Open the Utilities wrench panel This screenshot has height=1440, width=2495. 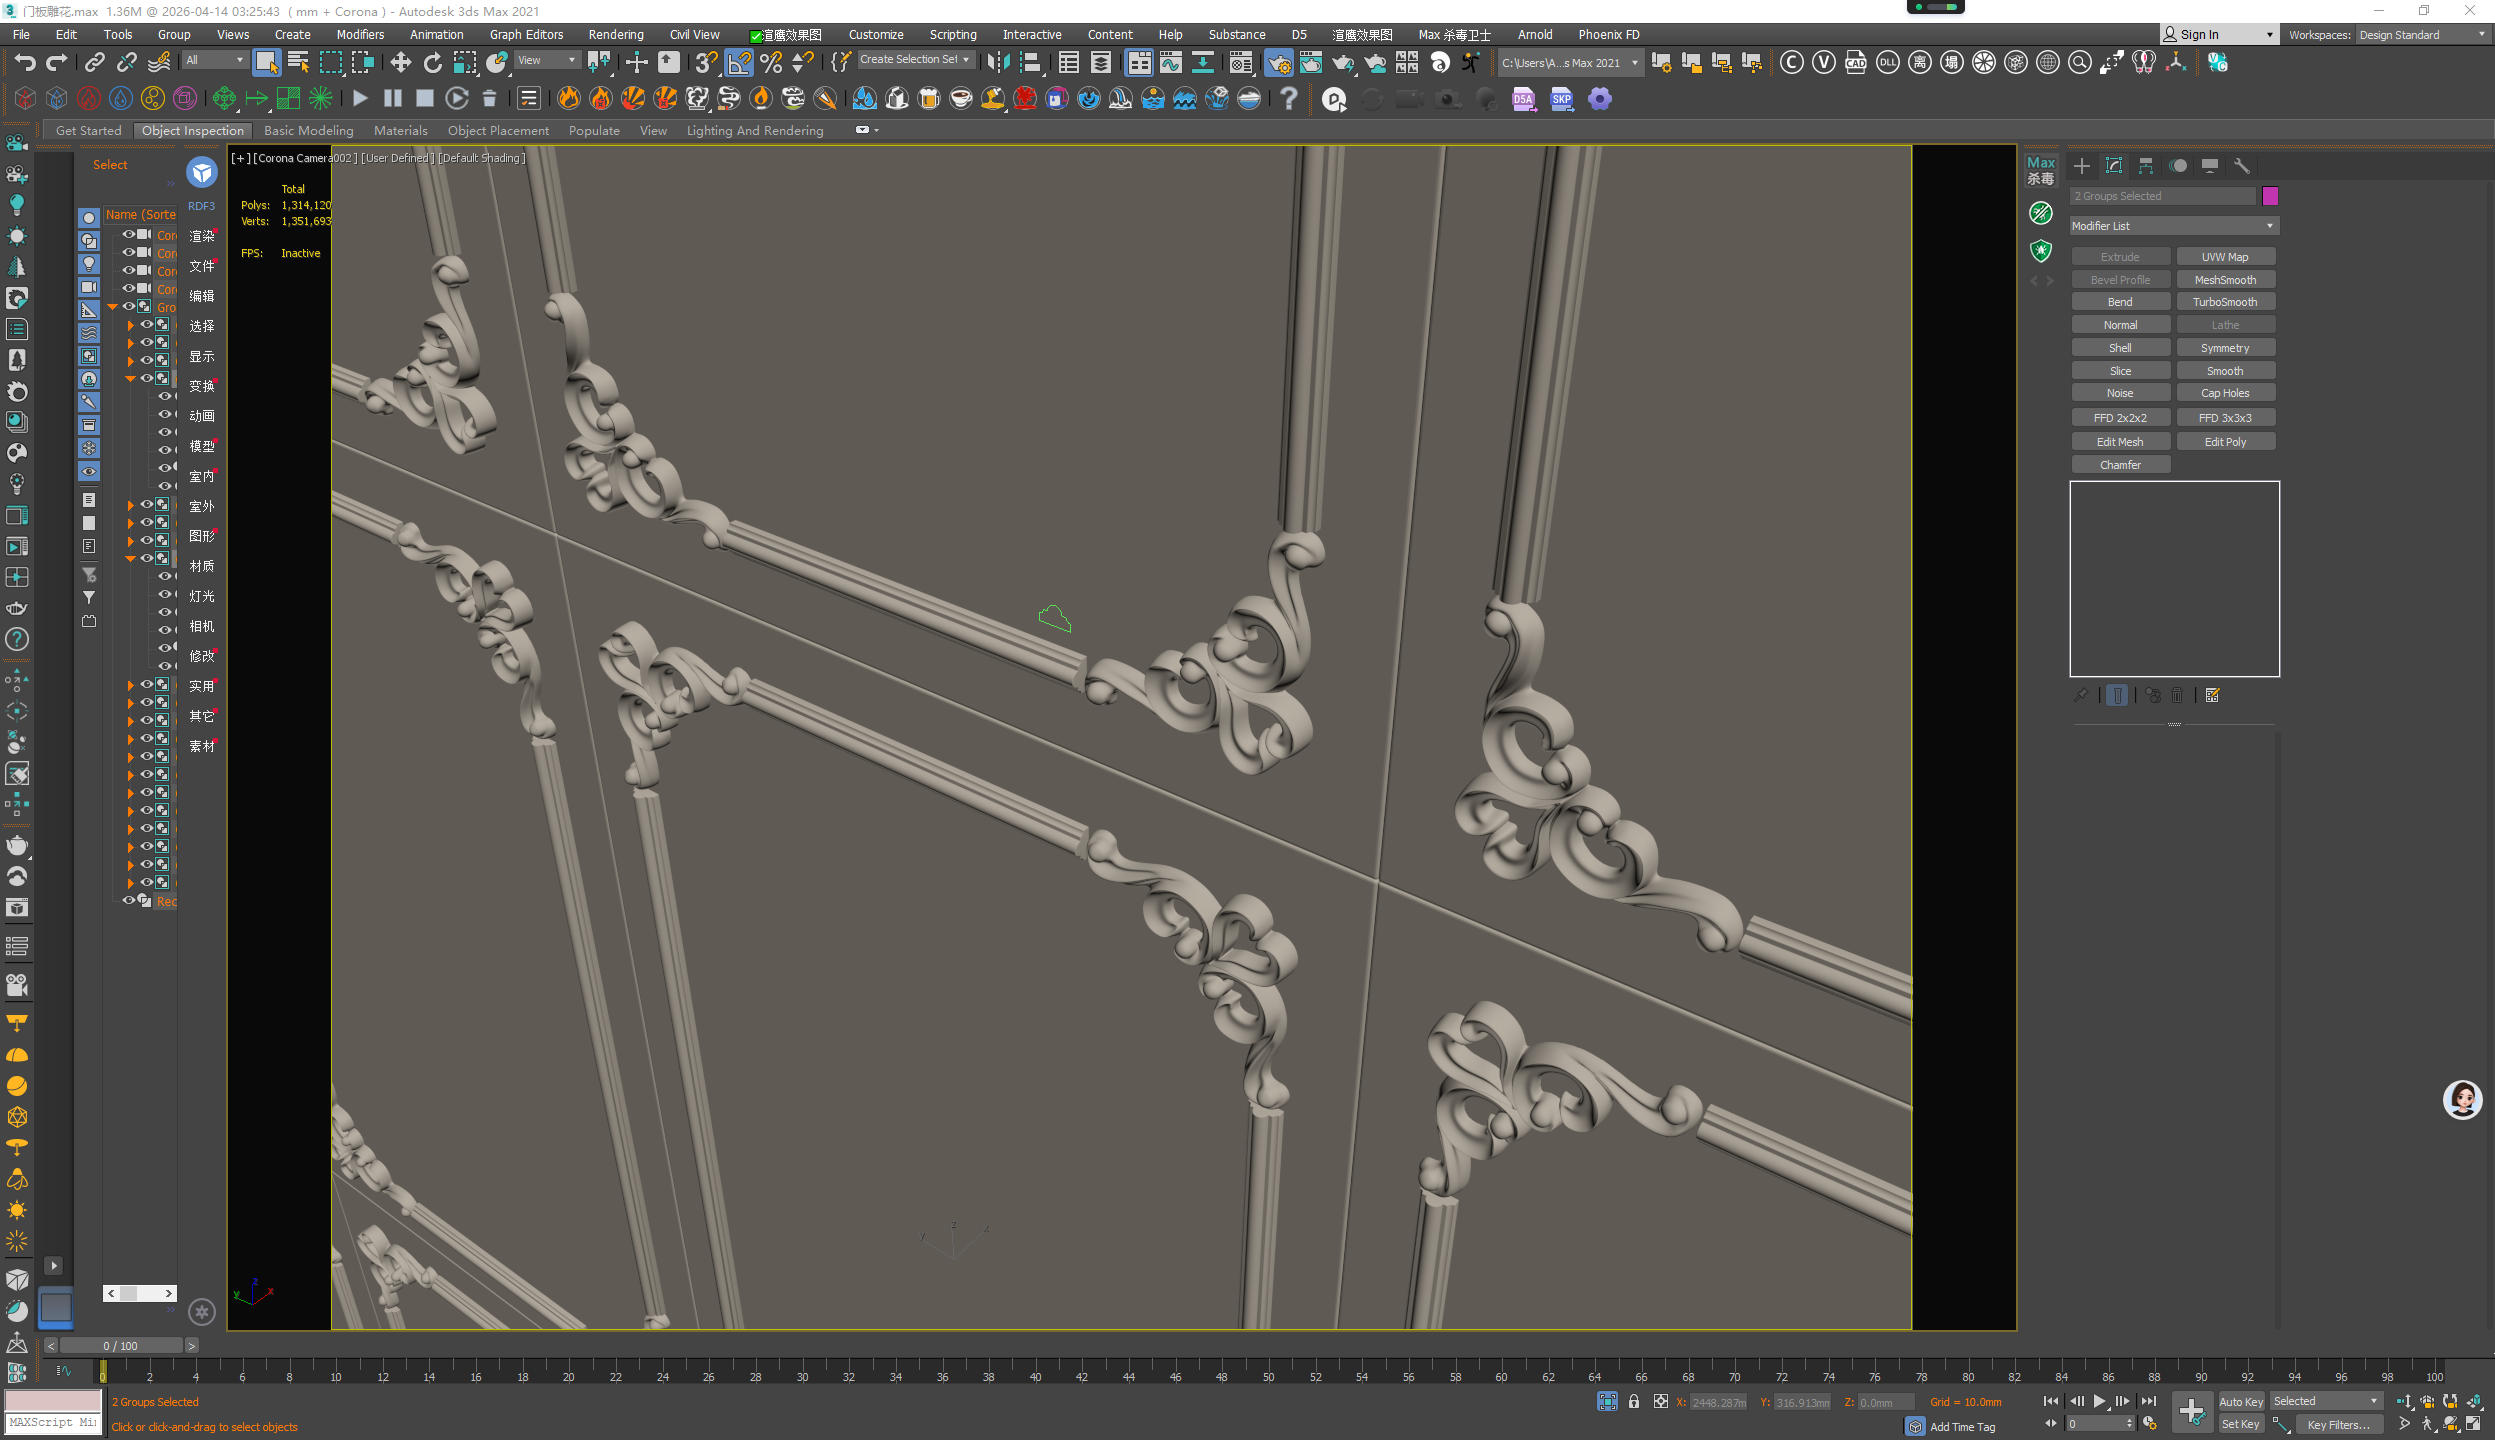click(x=2241, y=166)
